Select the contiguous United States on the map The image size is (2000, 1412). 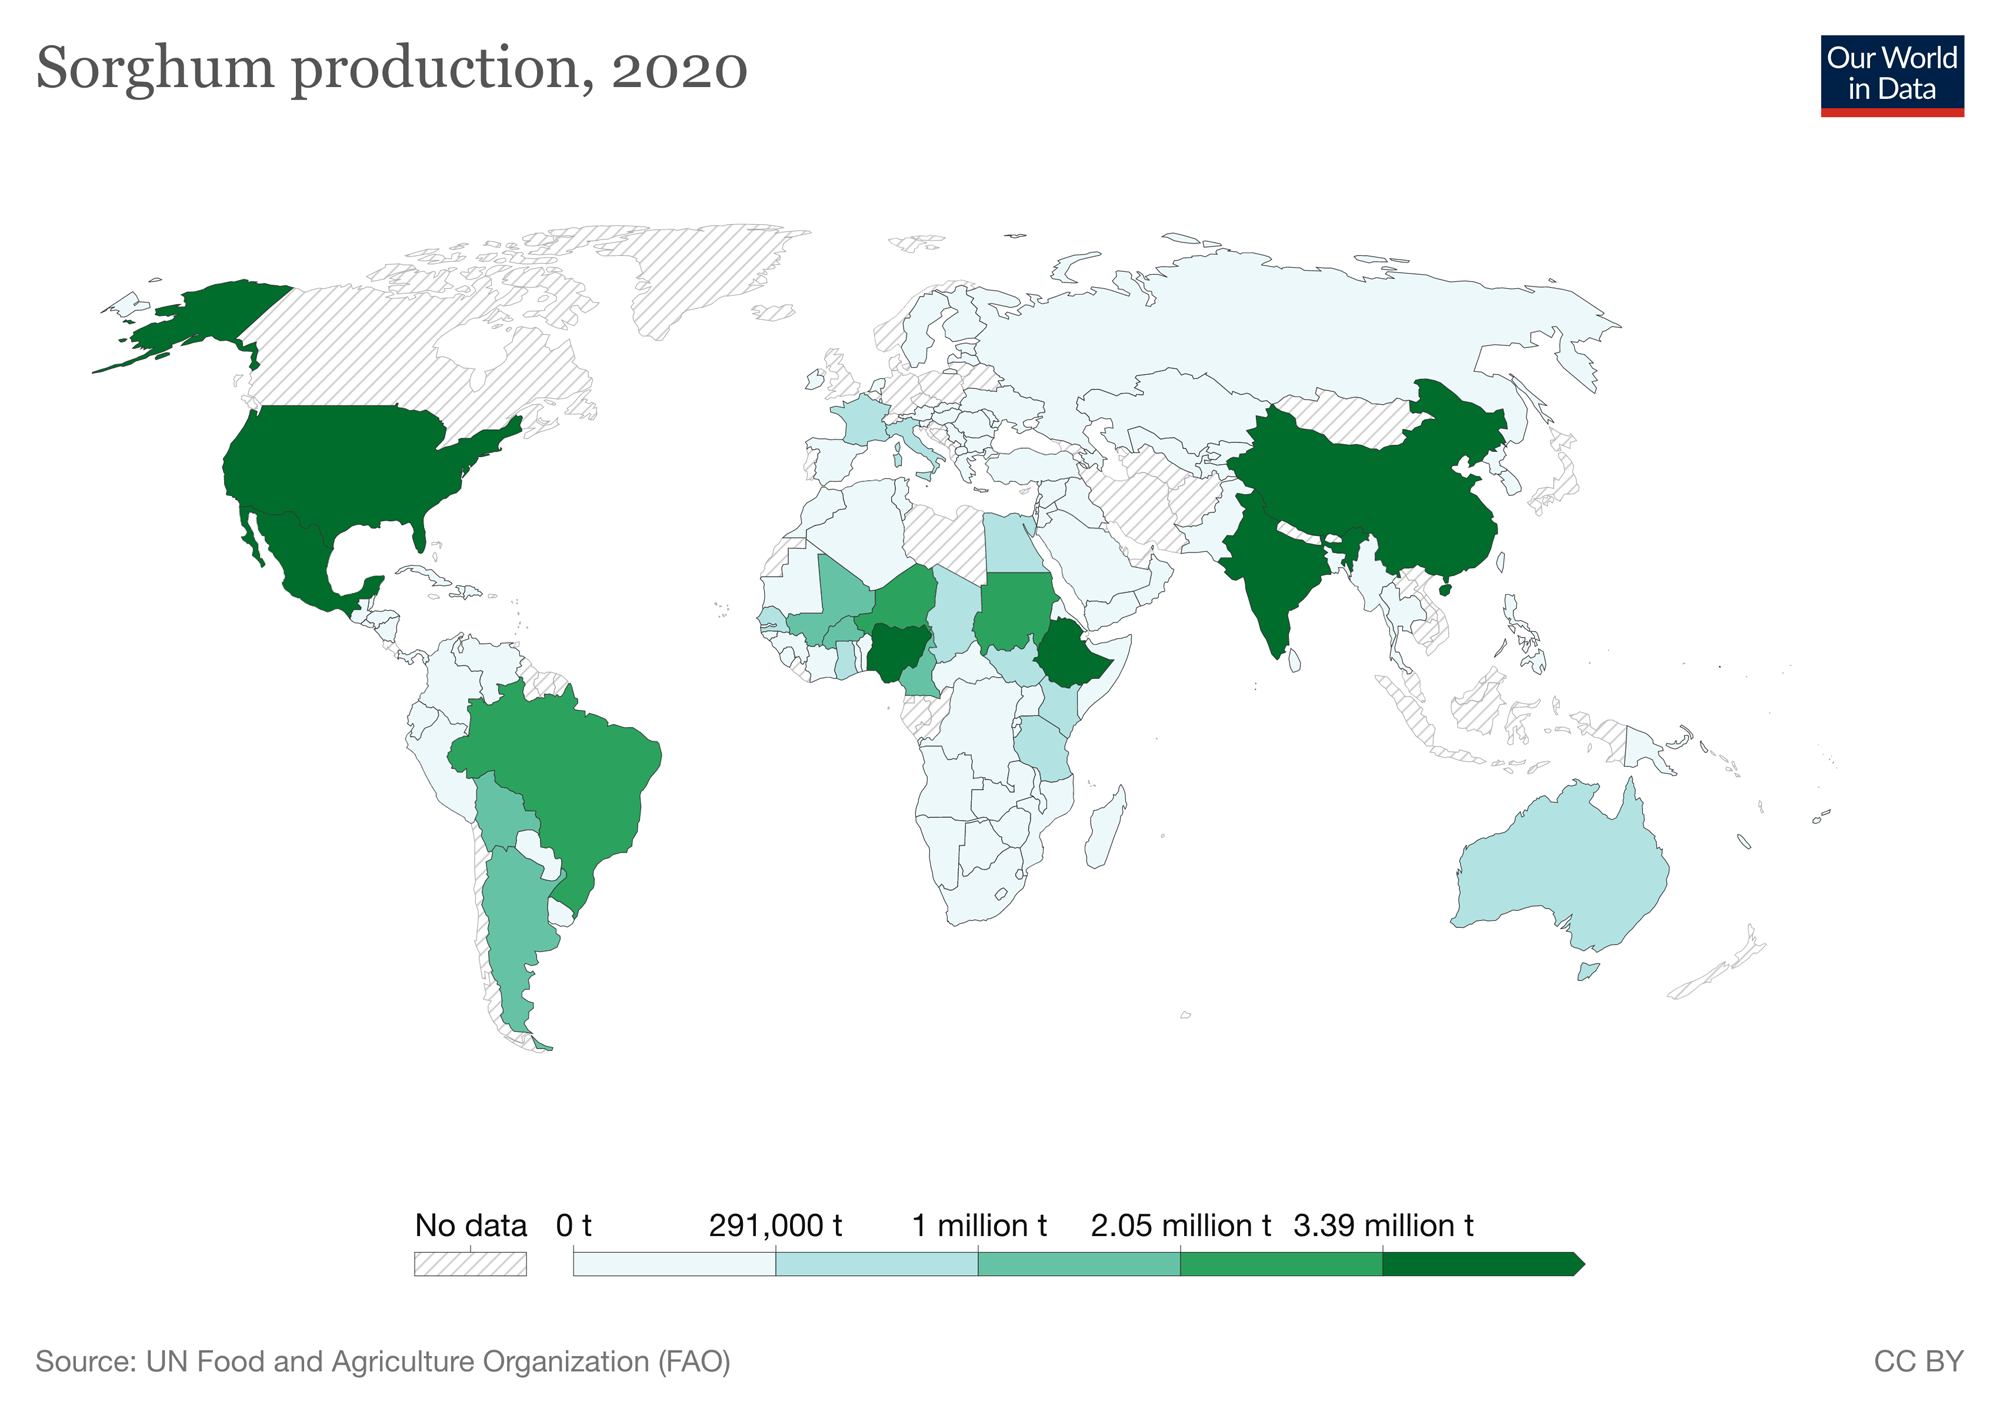point(350,460)
